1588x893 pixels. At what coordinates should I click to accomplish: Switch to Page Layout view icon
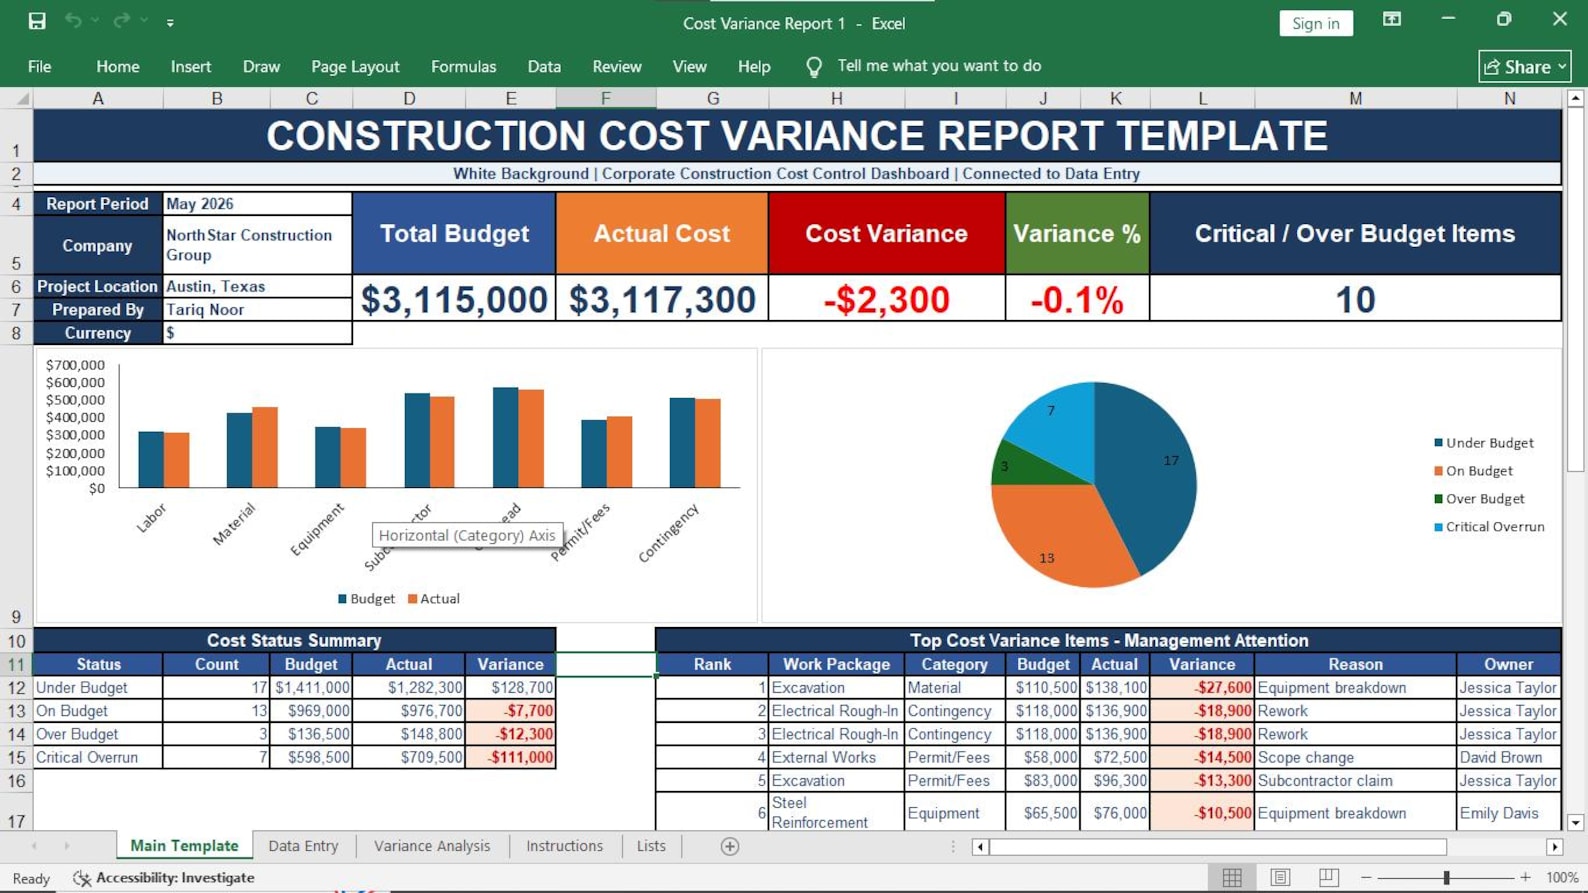tap(1280, 877)
